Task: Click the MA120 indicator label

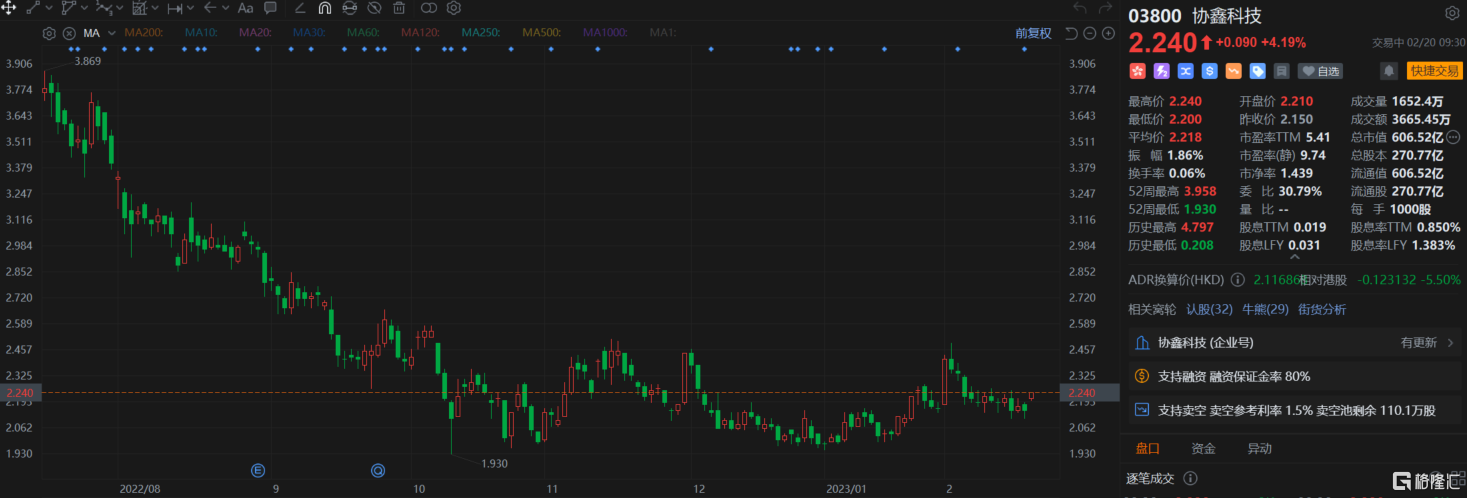Action: point(420,33)
